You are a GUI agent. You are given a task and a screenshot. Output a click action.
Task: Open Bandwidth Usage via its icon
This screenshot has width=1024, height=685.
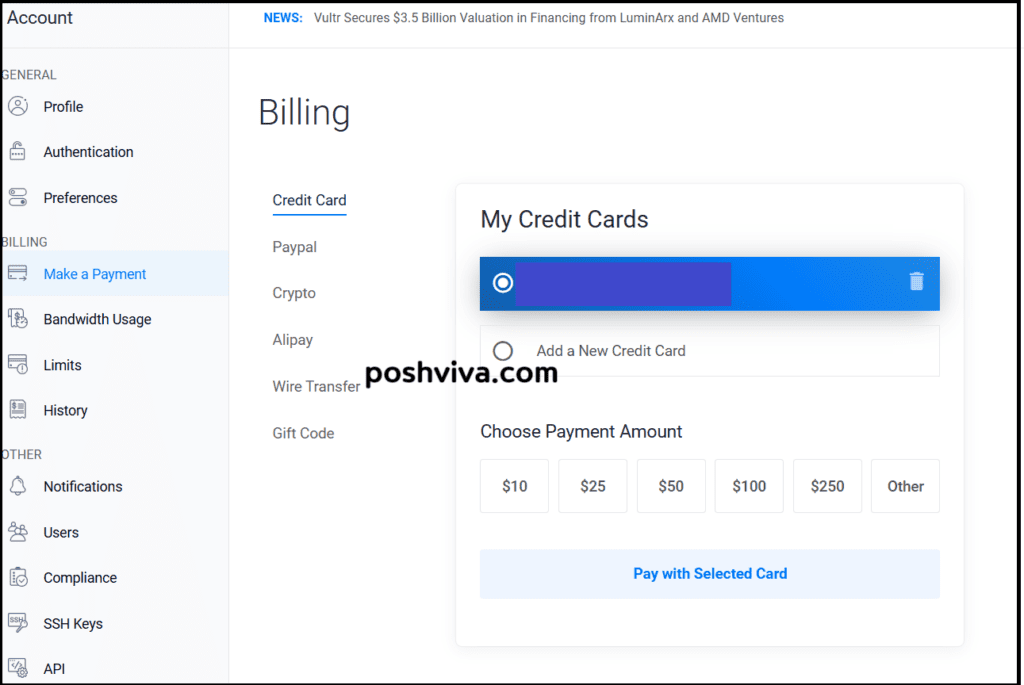pyautogui.click(x=18, y=319)
